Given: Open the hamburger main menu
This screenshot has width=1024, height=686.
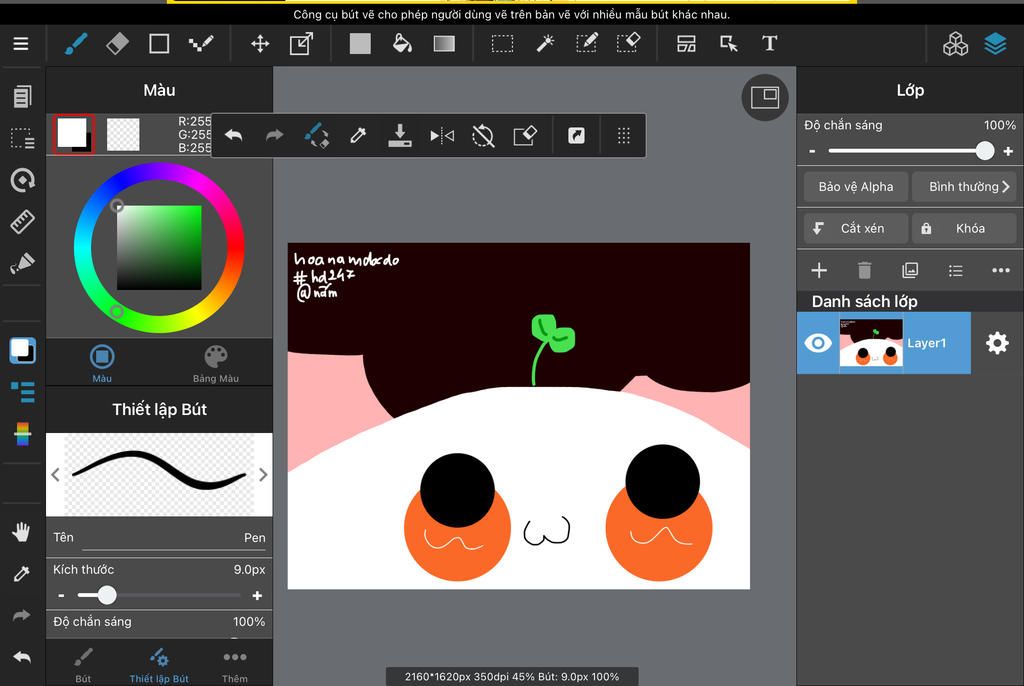Looking at the screenshot, I should (21, 44).
